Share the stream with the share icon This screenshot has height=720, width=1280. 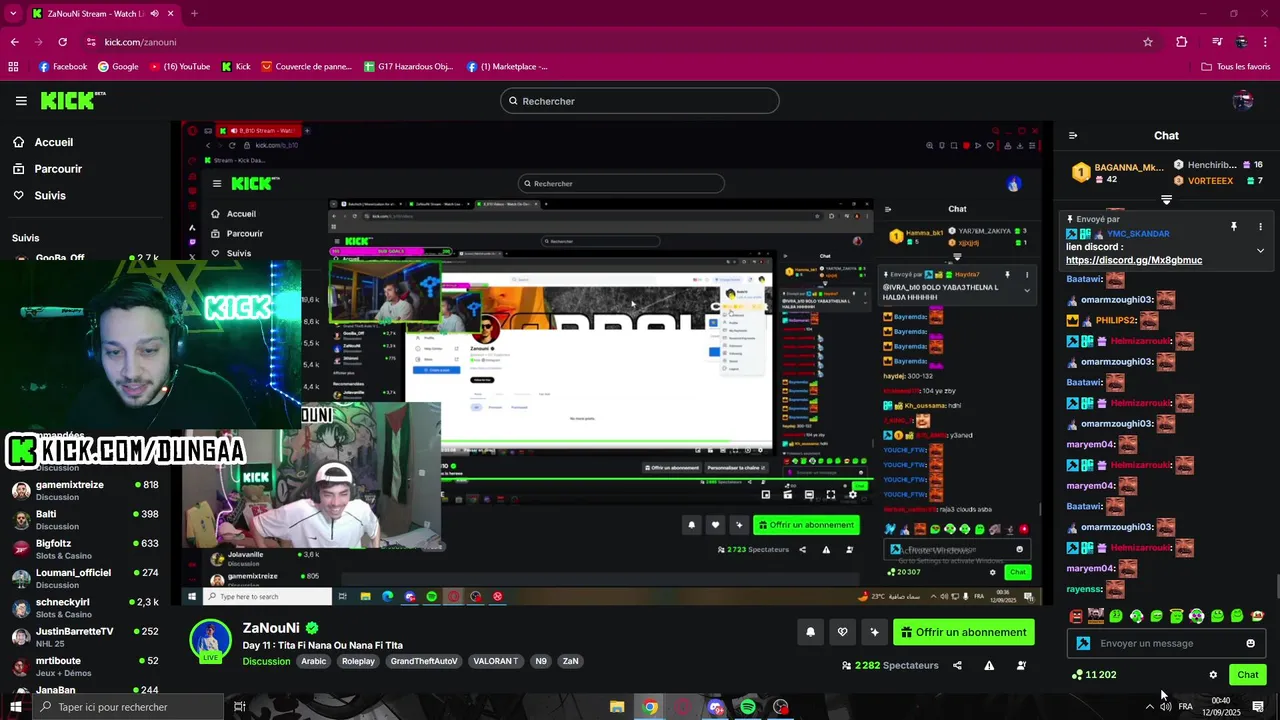957,665
